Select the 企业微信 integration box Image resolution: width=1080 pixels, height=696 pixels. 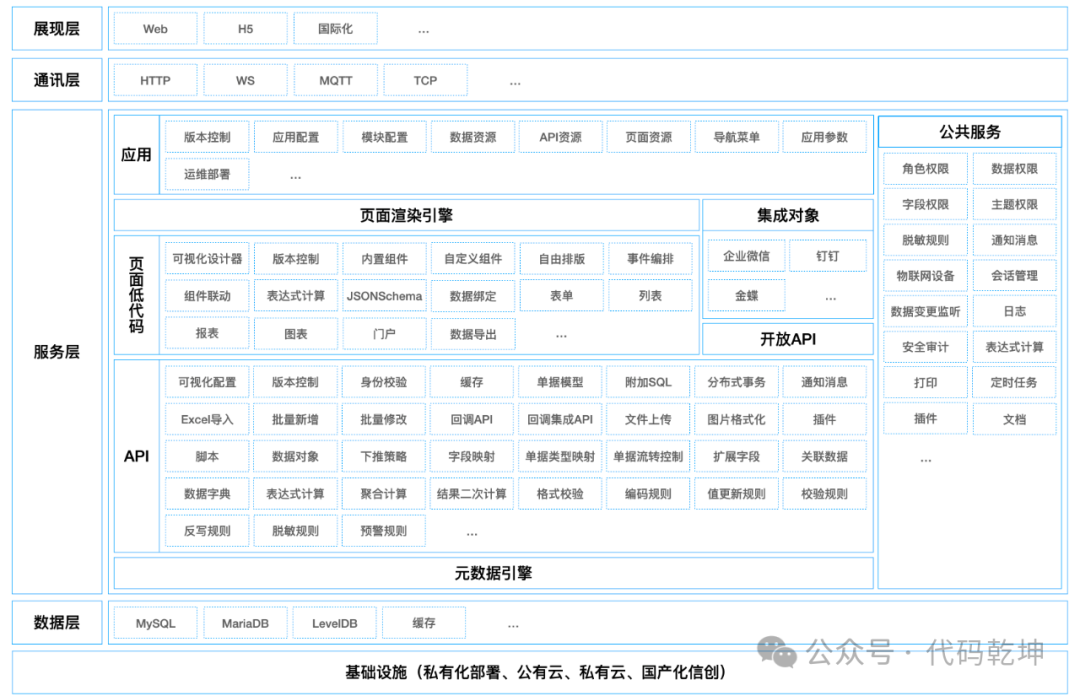747,256
